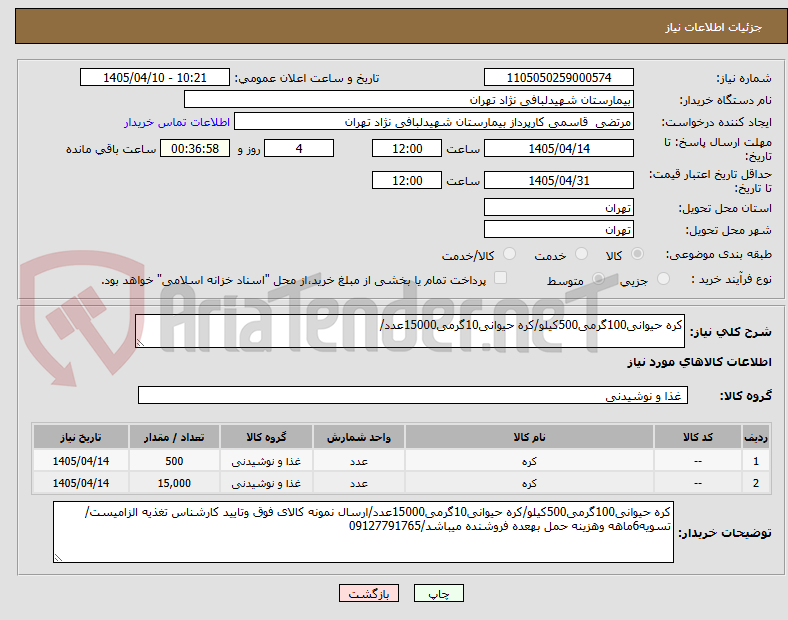Click the تعداد / مقدار column header
The width and height of the screenshot is (788, 620).
(x=174, y=437)
